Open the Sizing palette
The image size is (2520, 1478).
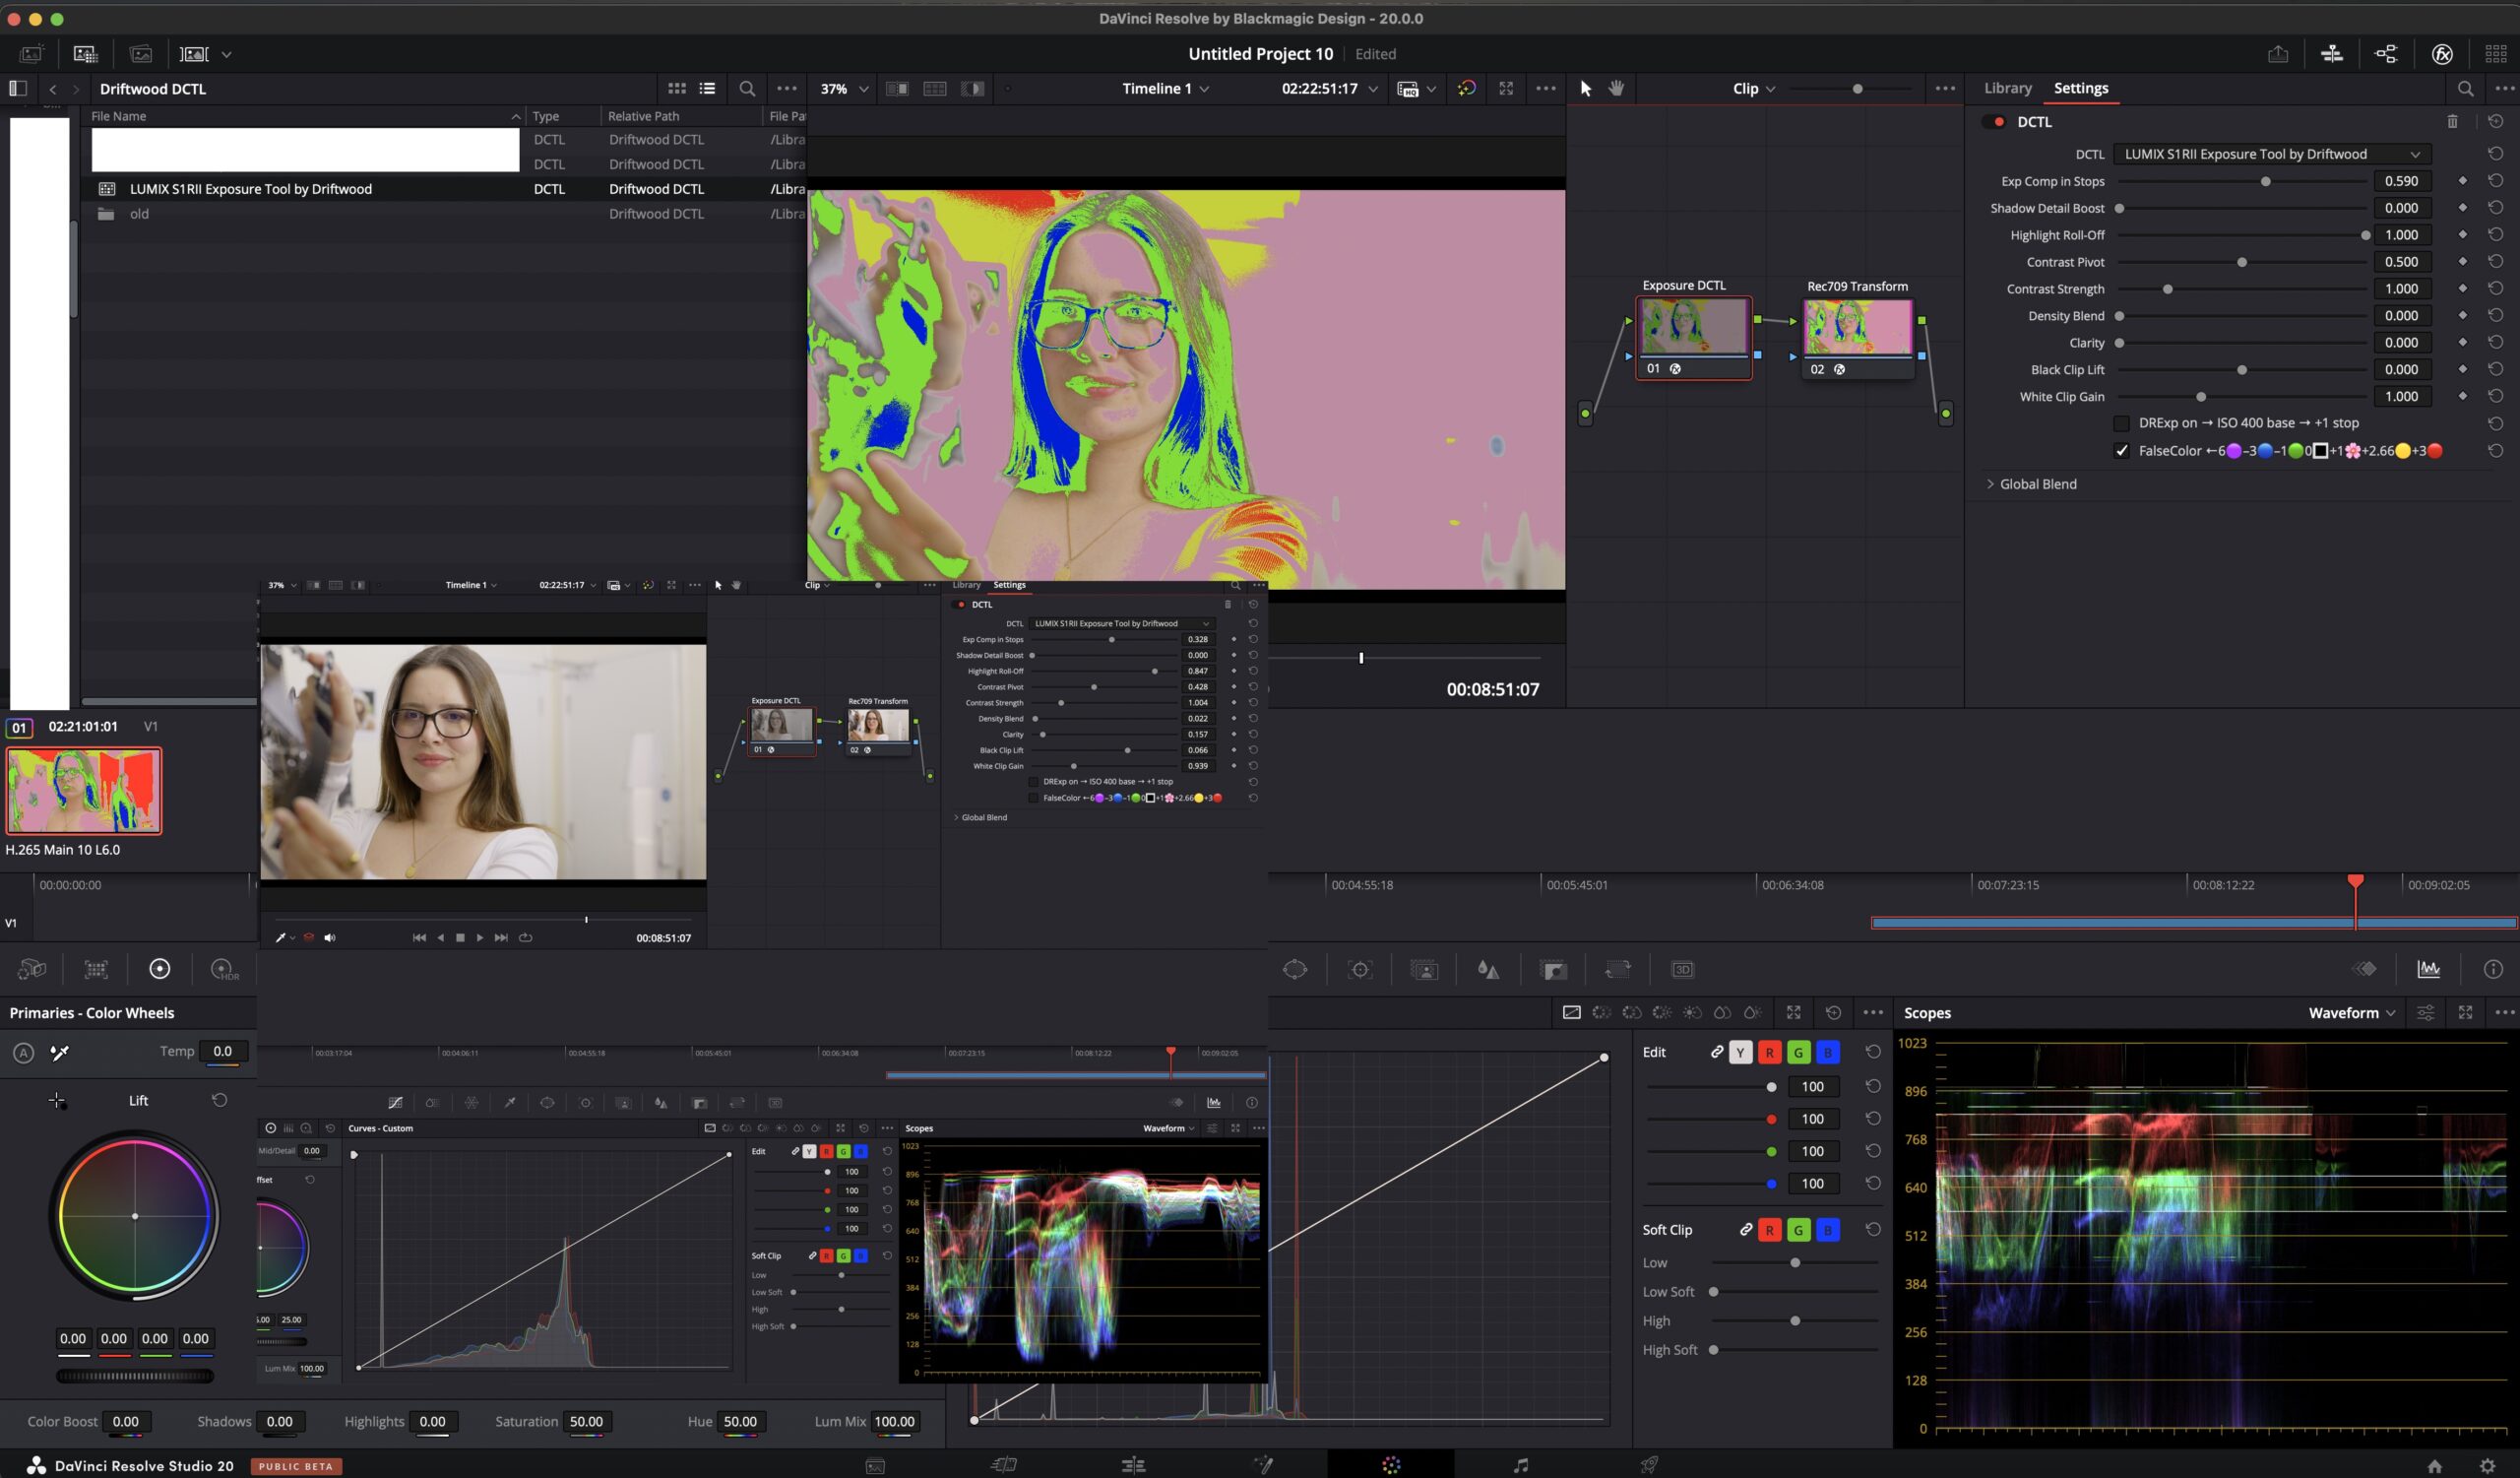pos(1617,969)
